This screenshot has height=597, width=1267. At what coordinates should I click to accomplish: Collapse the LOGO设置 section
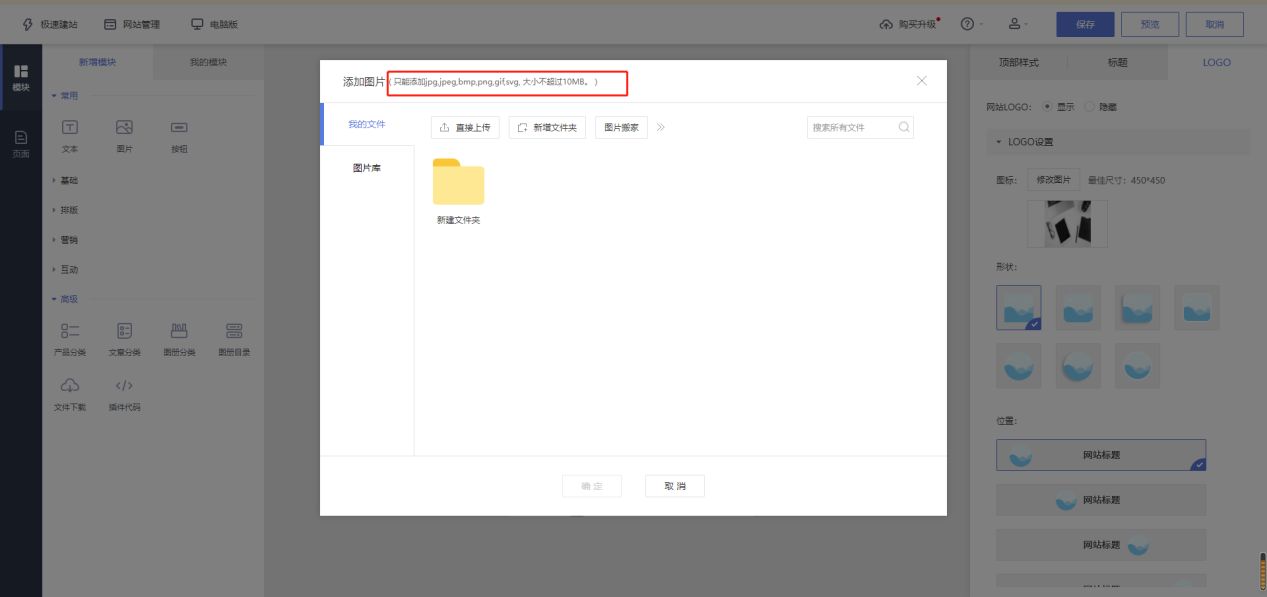coord(1118,142)
